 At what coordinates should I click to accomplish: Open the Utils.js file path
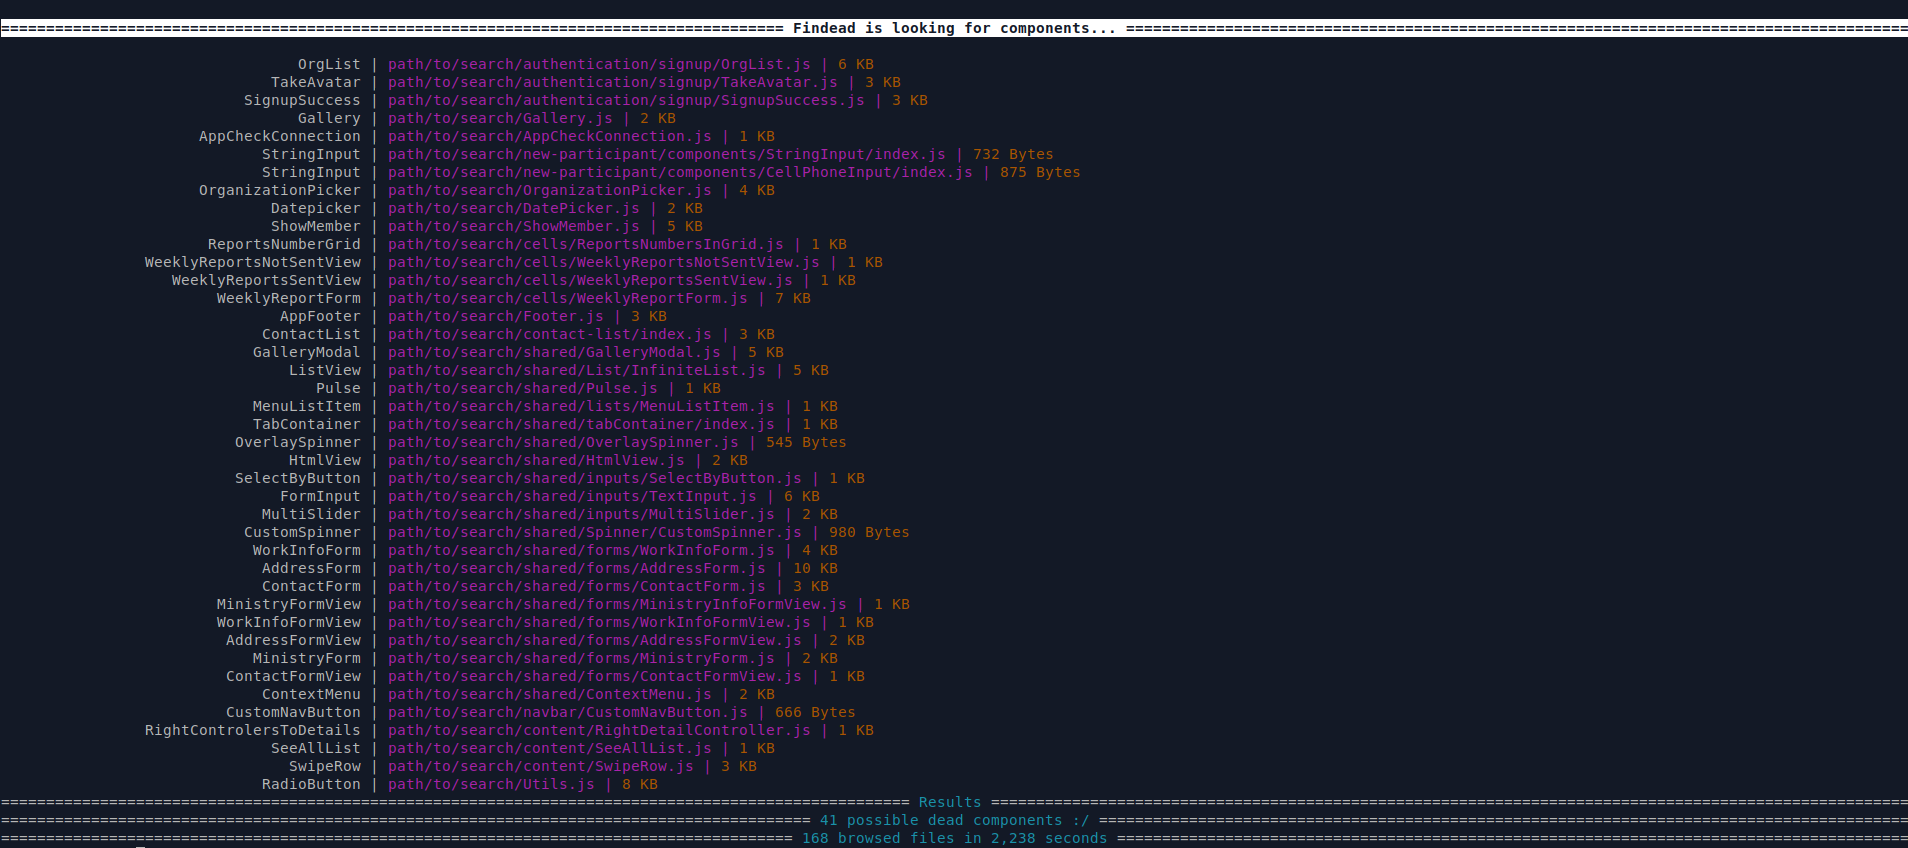tap(491, 784)
